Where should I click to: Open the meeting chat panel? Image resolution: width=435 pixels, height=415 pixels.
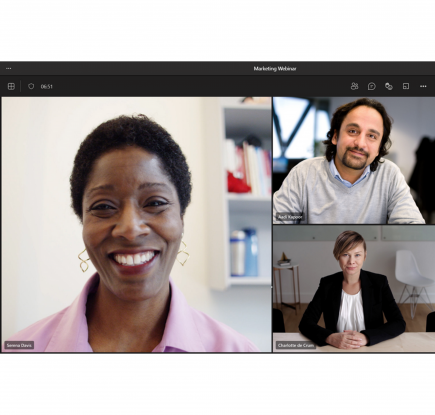pos(371,86)
